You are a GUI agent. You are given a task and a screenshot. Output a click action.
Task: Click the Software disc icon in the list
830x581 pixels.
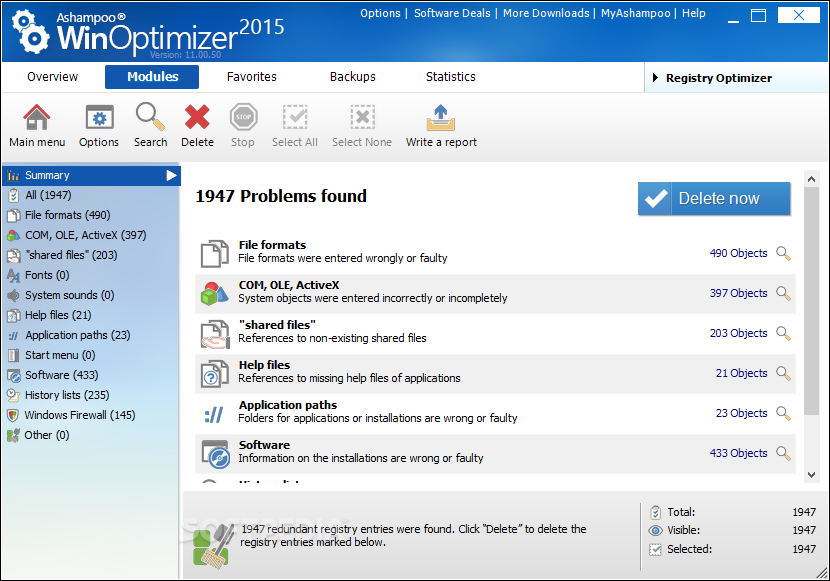coord(215,454)
